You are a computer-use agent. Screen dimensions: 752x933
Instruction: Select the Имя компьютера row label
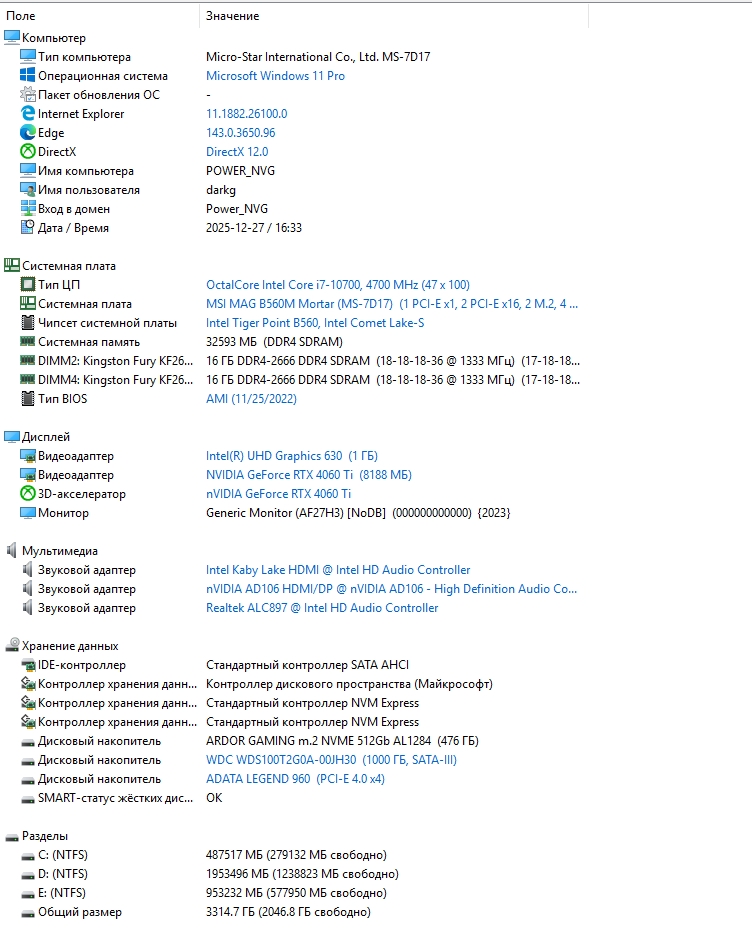[x=86, y=171]
